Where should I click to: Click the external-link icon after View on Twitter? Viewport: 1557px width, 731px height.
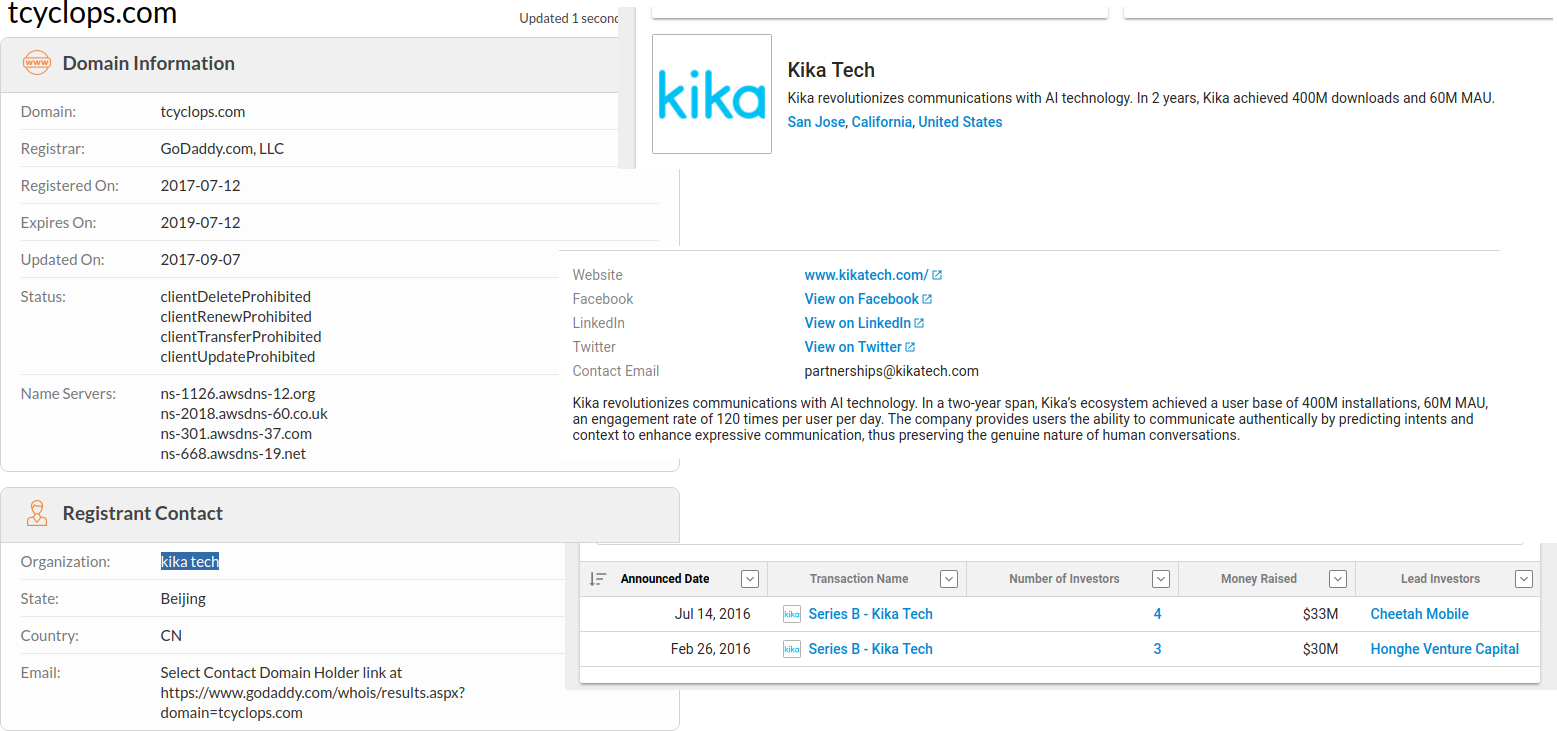point(910,347)
